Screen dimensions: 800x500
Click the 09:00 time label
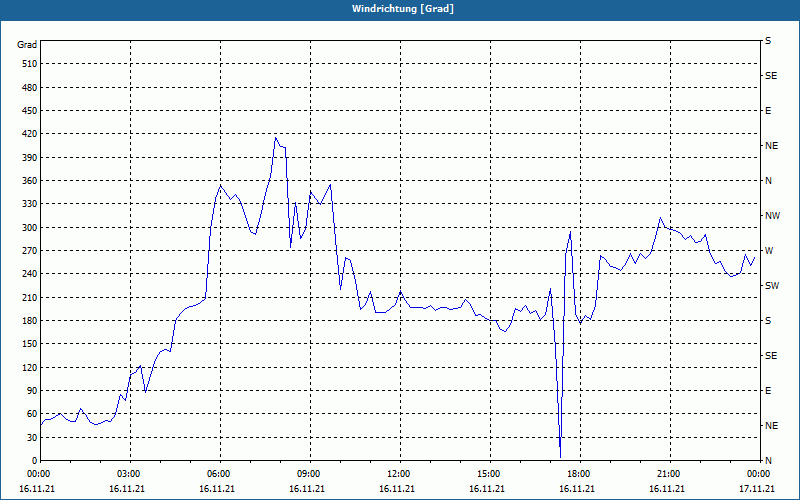[309, 473]
